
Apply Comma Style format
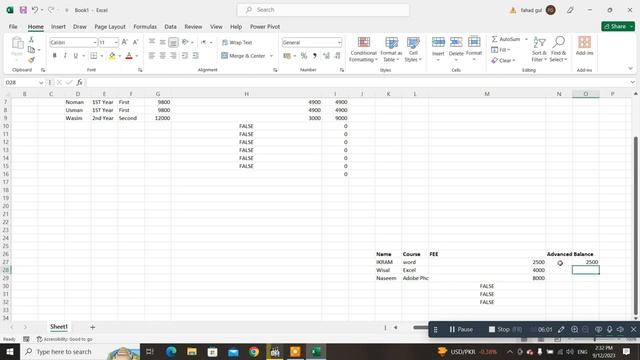tap(315, 56)
